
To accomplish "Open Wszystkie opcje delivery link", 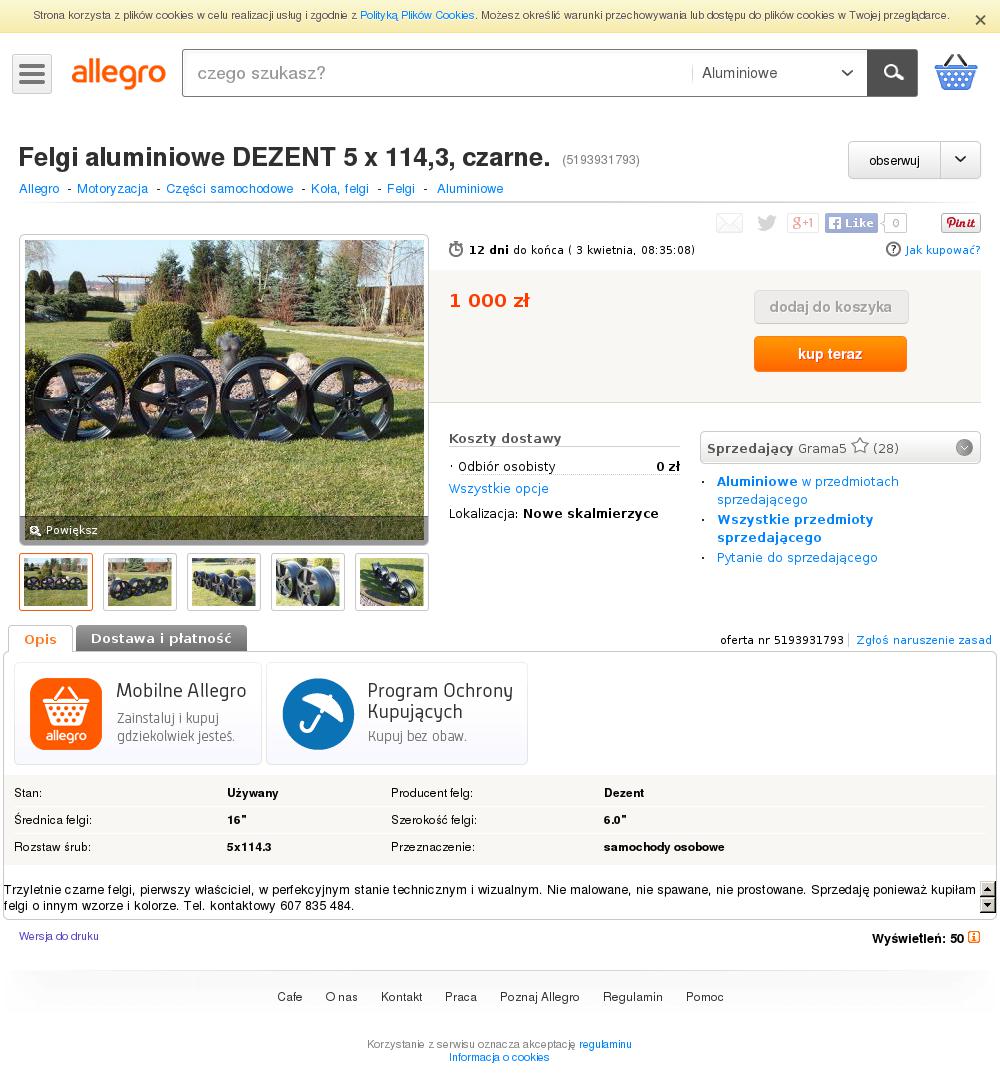I will coord(499,488).
